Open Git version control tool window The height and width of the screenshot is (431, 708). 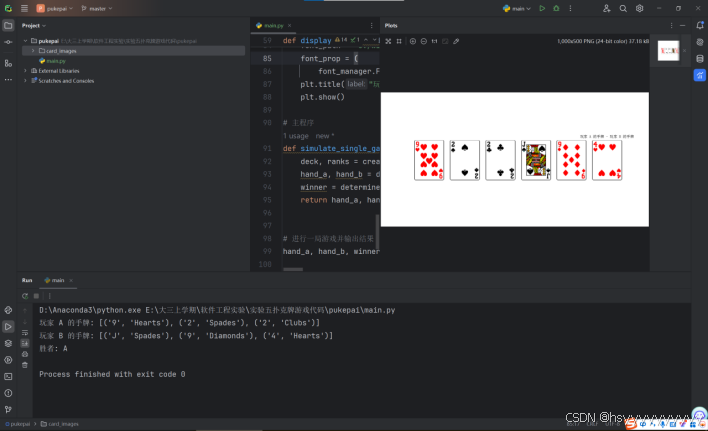(8, 409)
